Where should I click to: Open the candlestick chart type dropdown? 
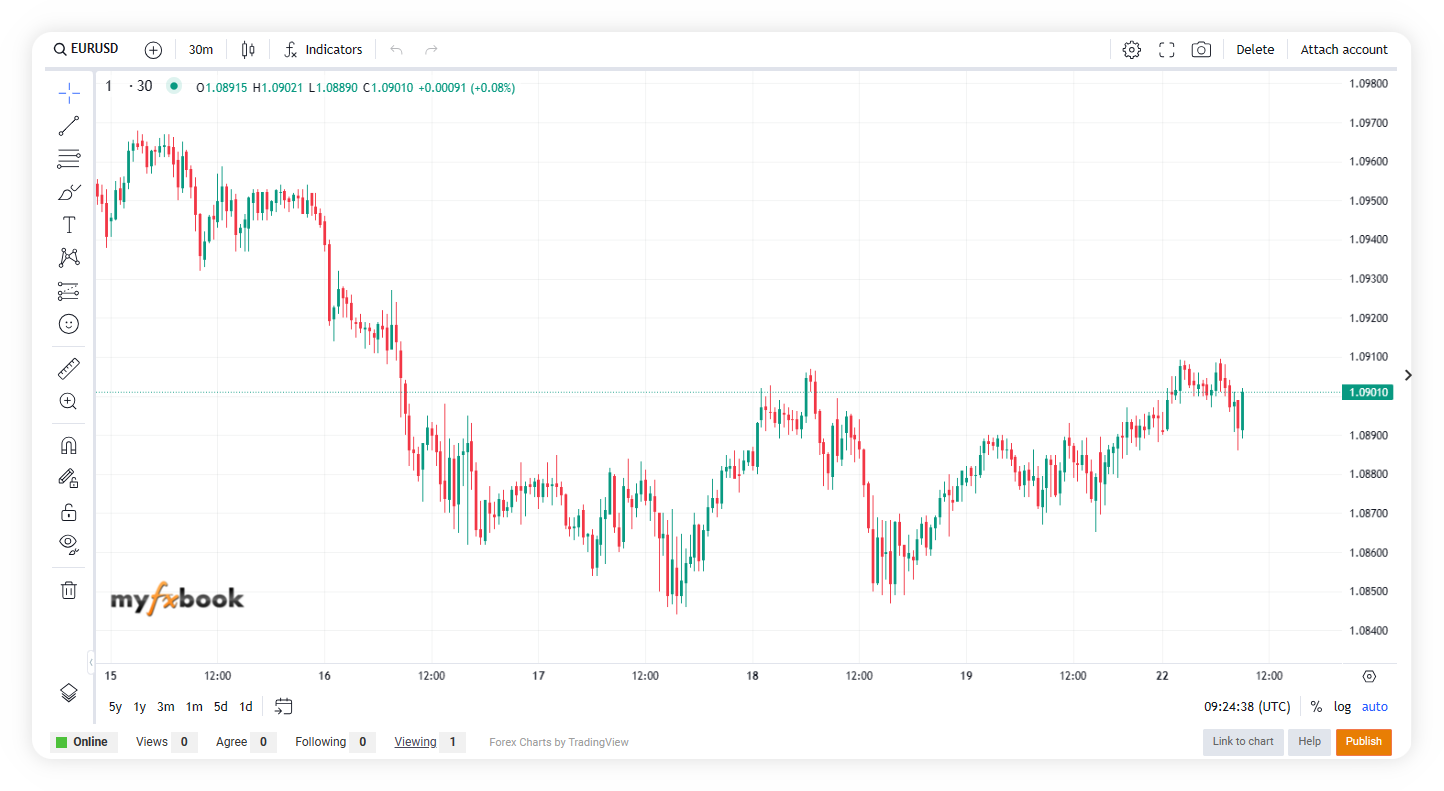[248, 50]
